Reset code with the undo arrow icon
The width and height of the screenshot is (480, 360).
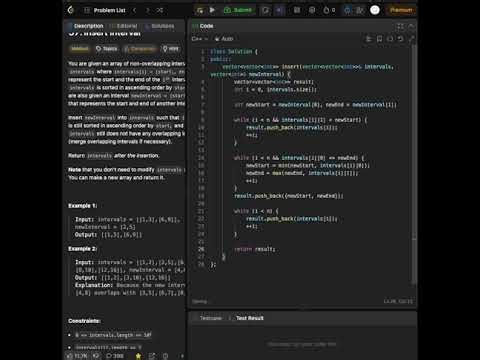(x=401, y=39)
